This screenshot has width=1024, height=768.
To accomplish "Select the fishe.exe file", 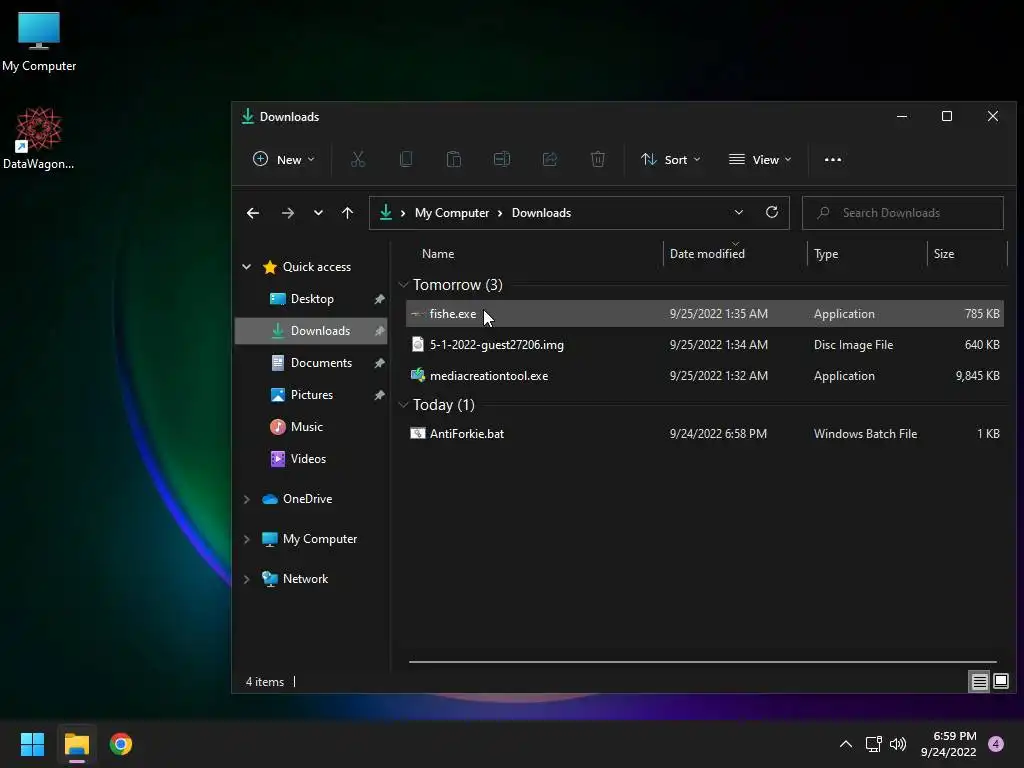I will click(x=705, y=314).
